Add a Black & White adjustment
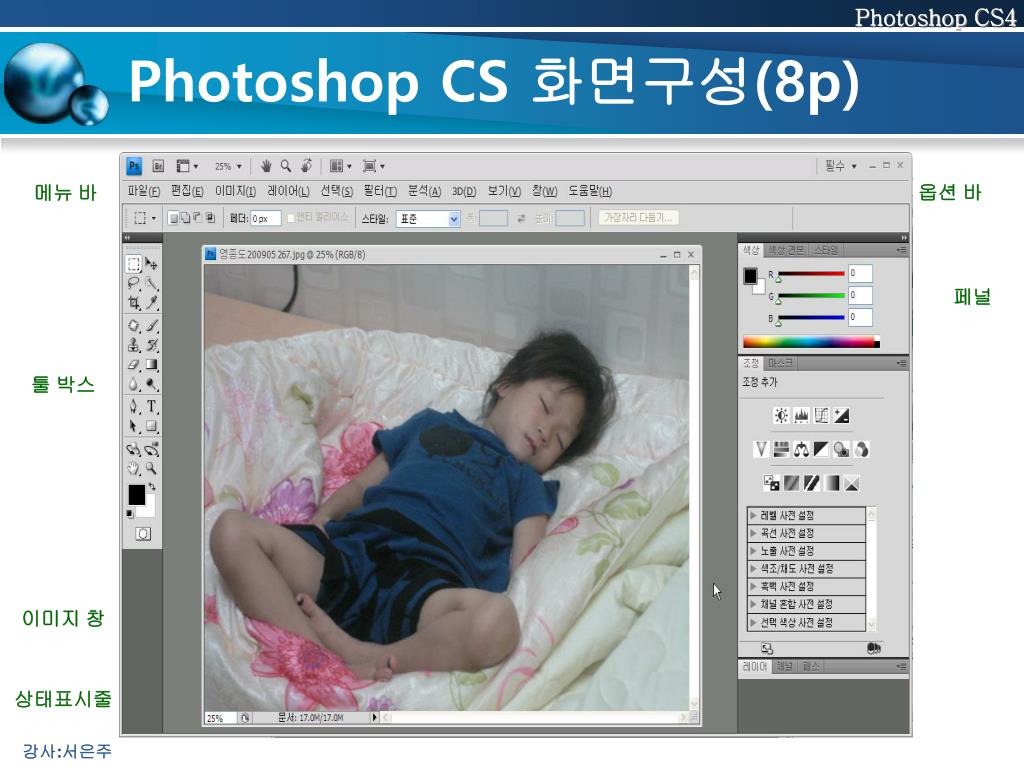The image size is (1024, 768). tap(821, 449)
